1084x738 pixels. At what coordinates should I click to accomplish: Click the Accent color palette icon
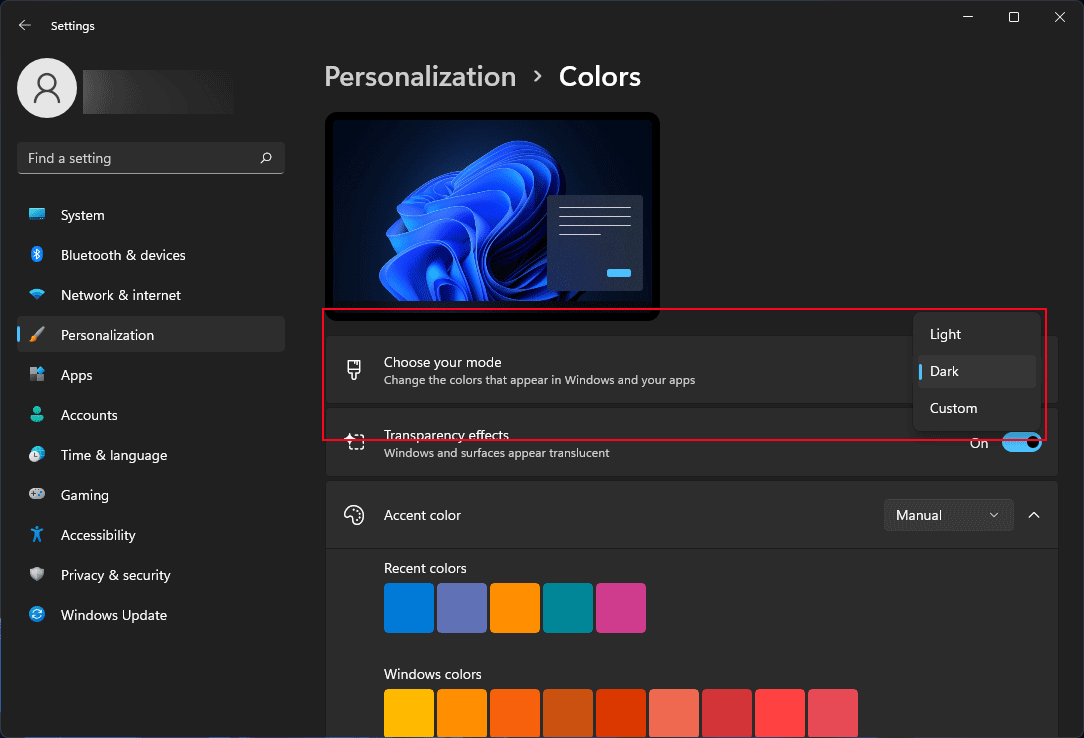[x=354, y=514]
